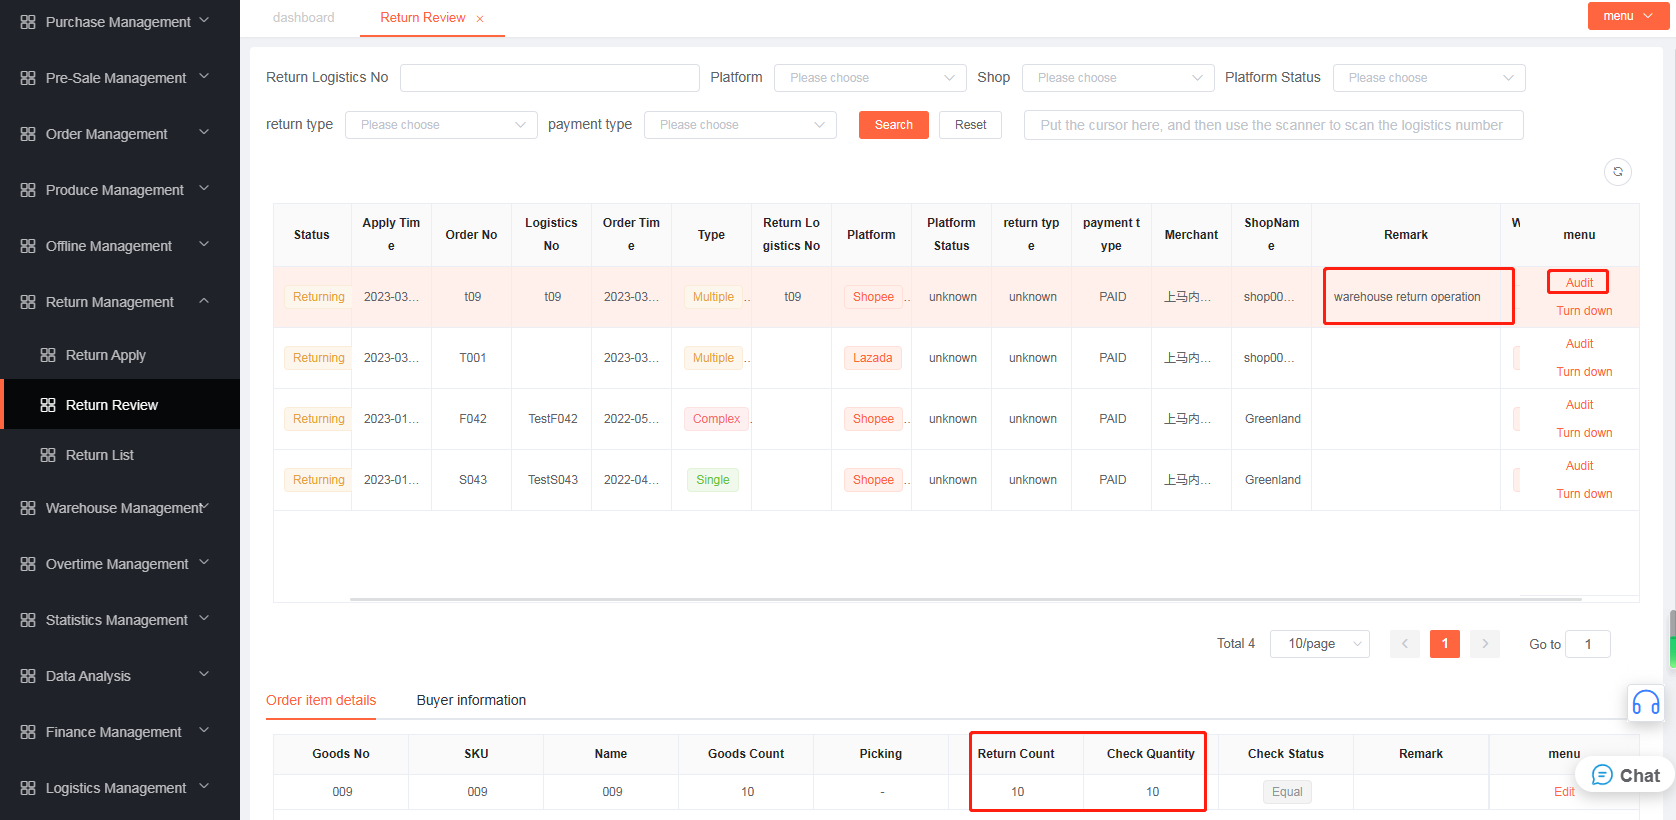Click the Equal check status tag

(x=1286, y=792)
